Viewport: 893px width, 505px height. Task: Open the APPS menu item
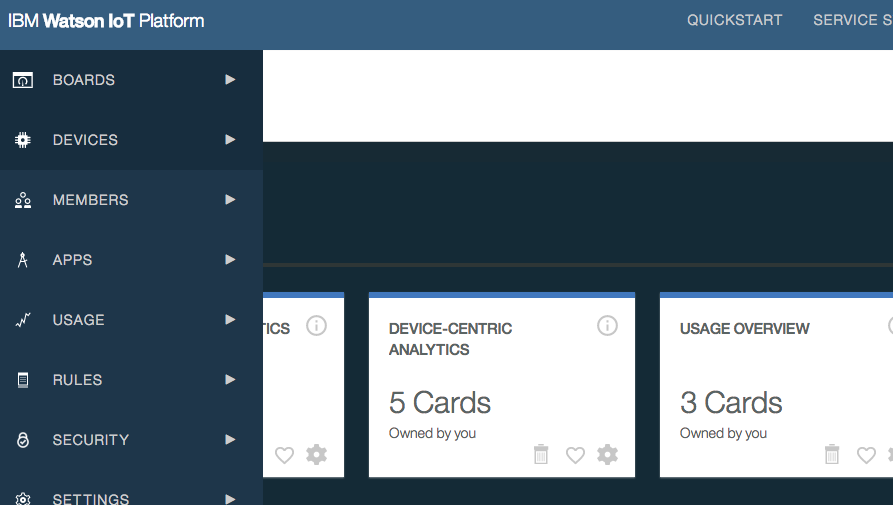[131, 260]
